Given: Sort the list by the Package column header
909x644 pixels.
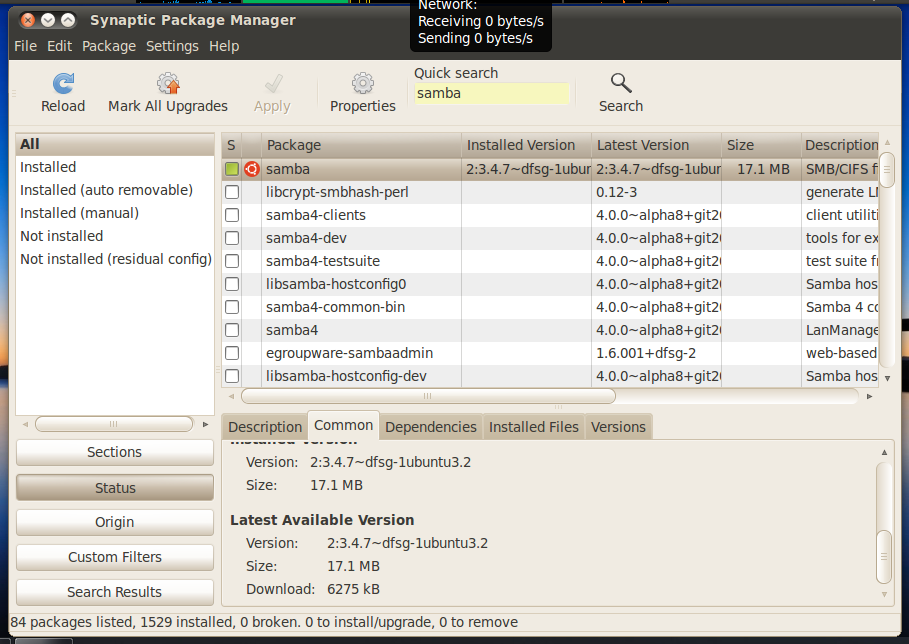Looking at the screenshot, I should (x=360, y=145).
